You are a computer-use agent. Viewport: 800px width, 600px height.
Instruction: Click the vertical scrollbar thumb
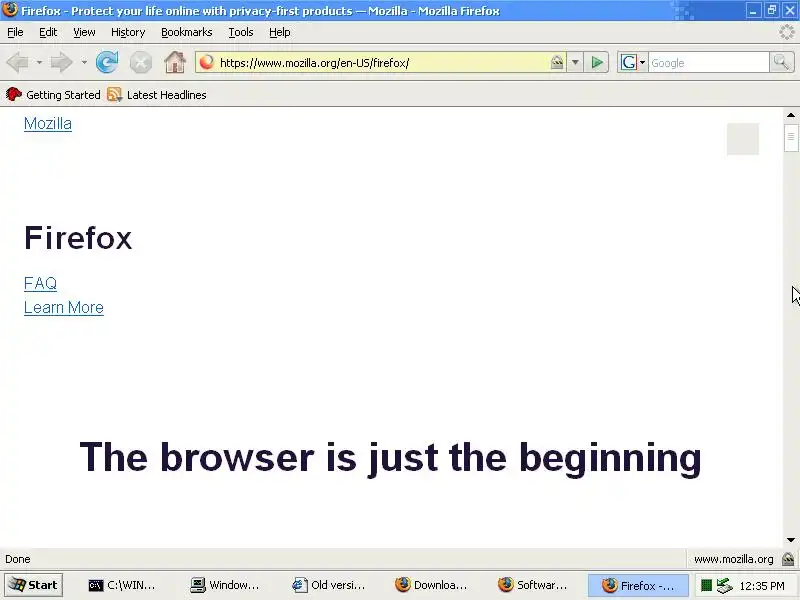(x=791, y=137)
